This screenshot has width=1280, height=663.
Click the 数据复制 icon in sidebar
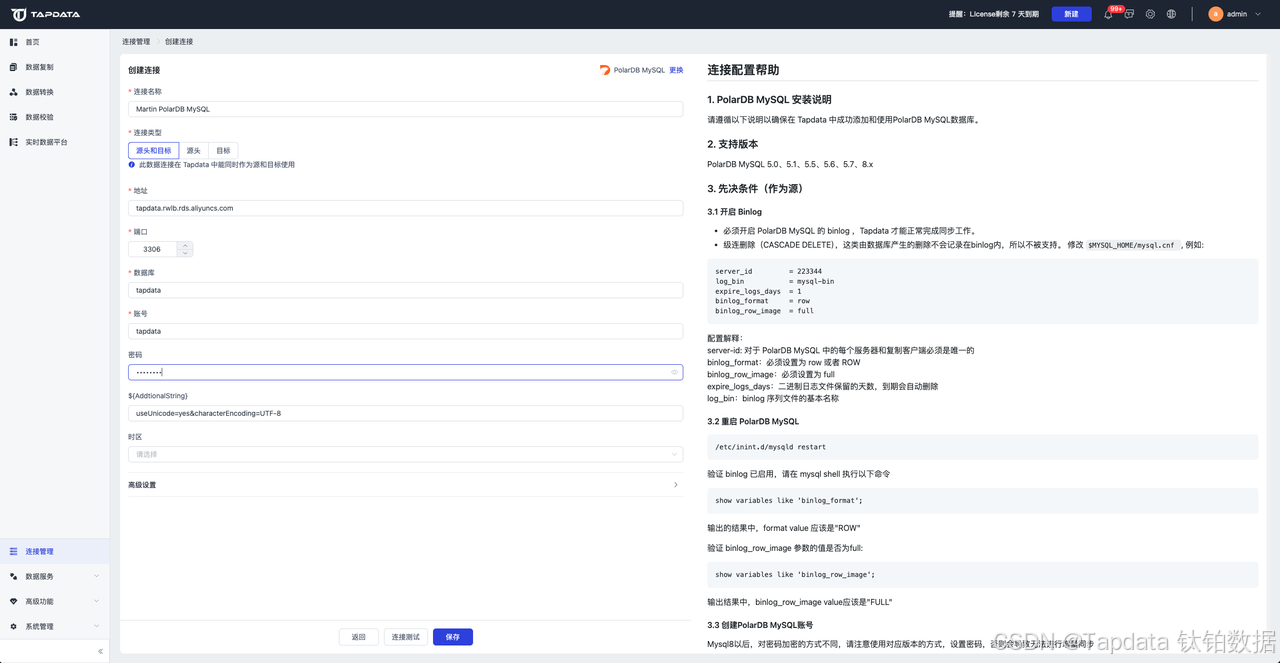pyautogui.click(x=14, y=67)
